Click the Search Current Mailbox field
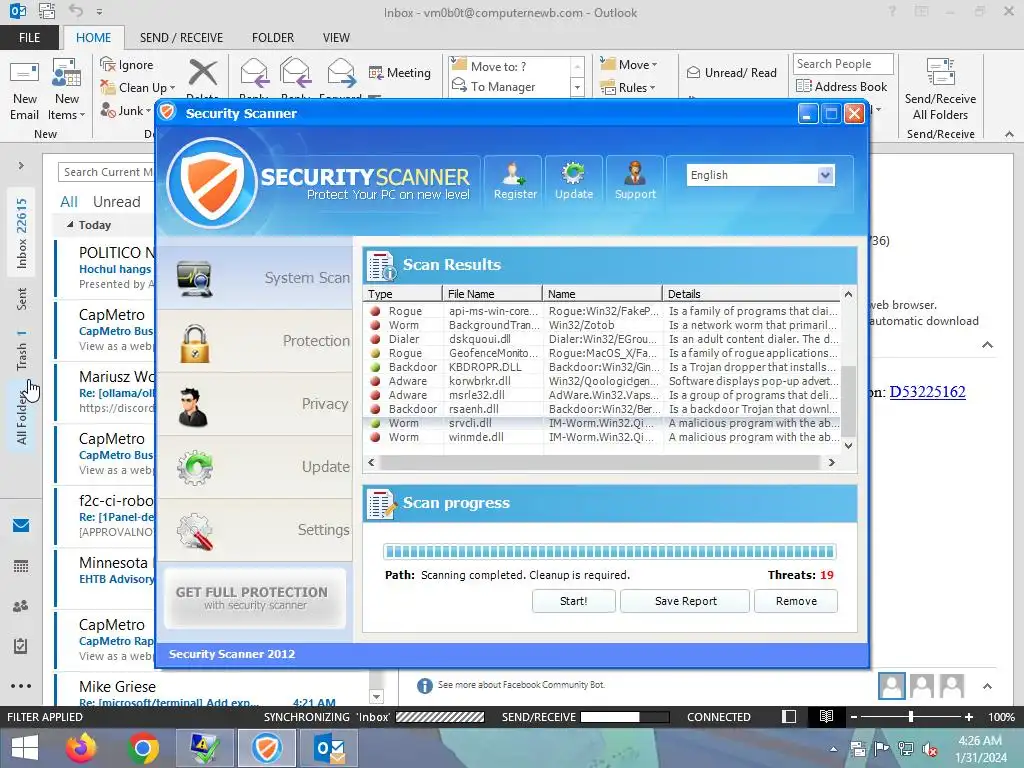 pos(106,172)
